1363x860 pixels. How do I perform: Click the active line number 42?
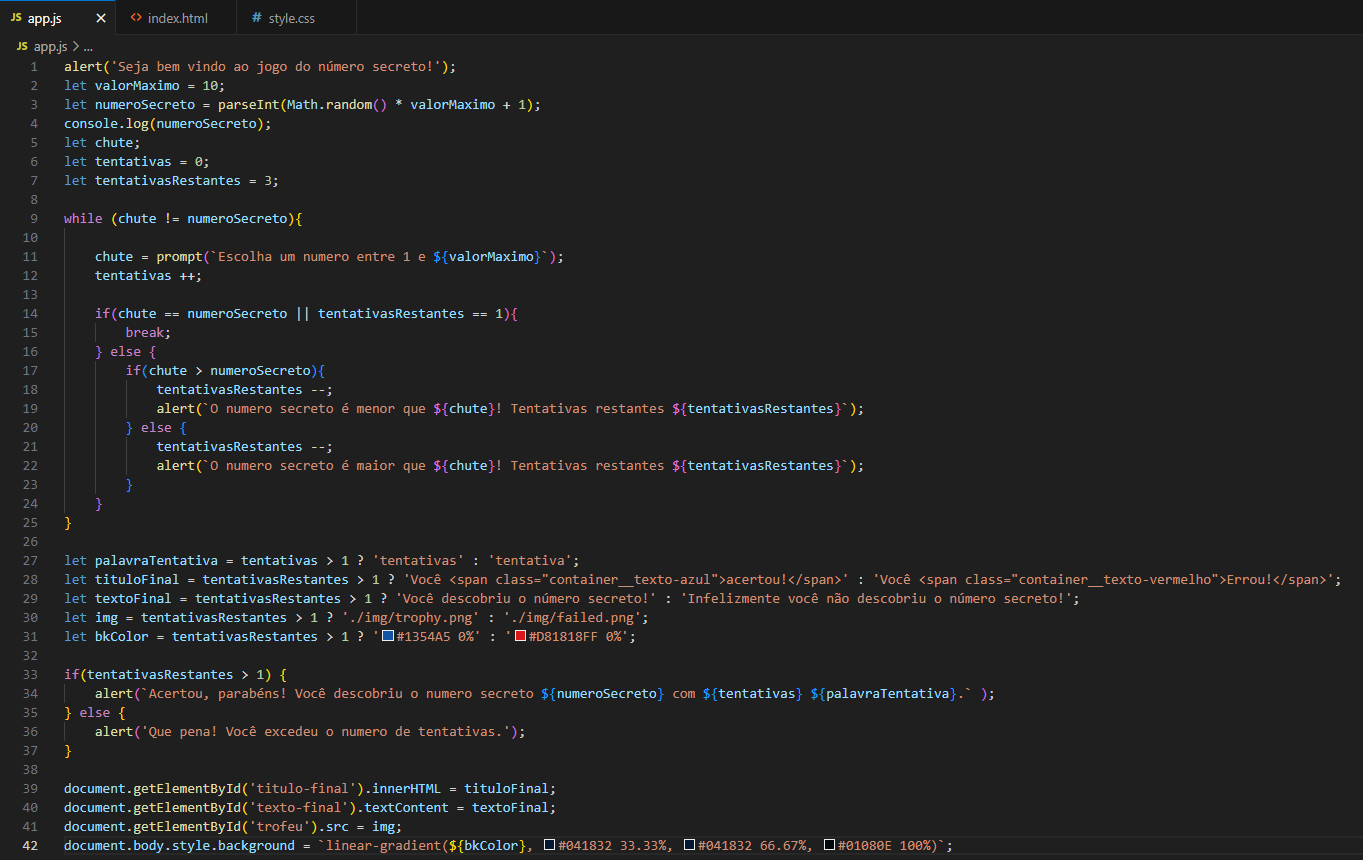[x=31, y=845]
